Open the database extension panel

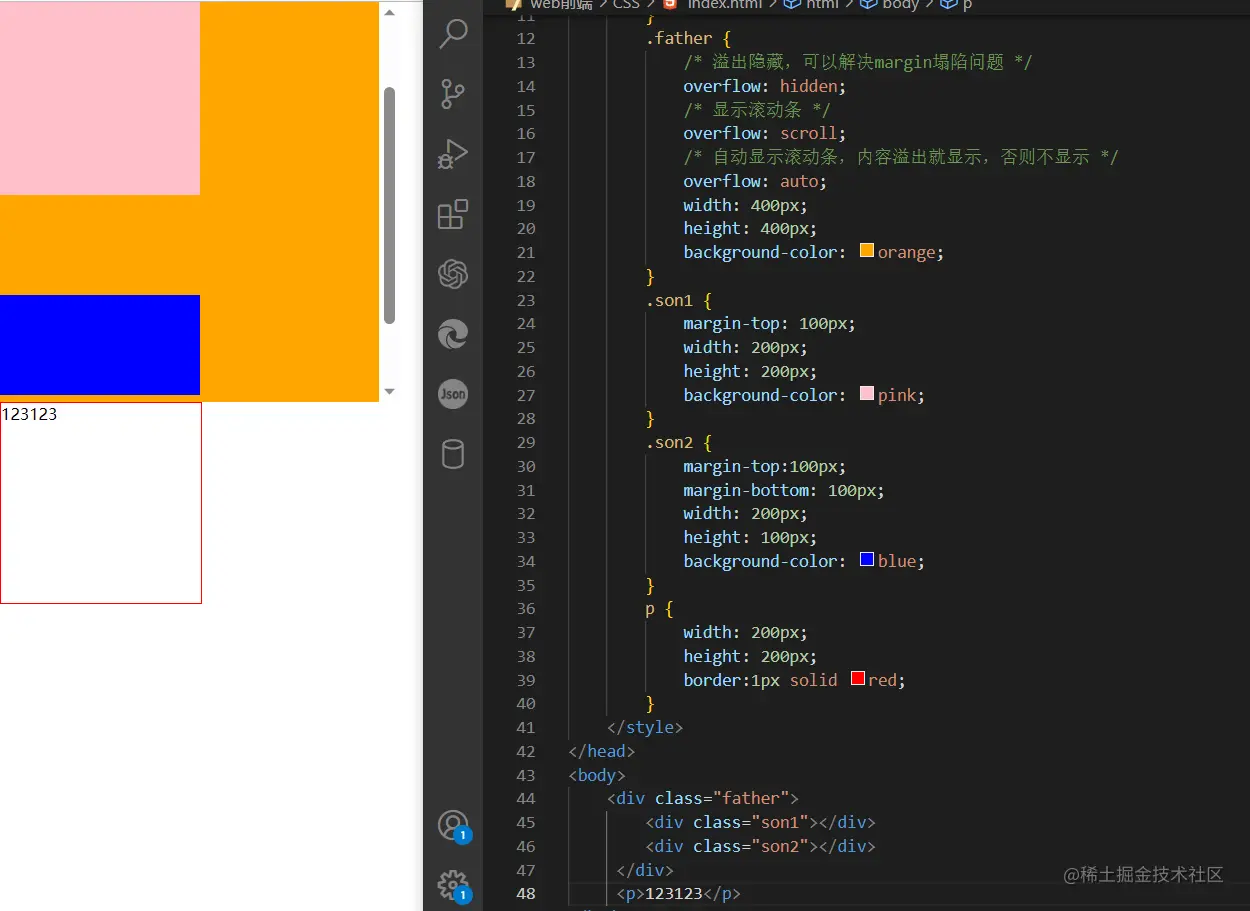[x=453, y=454]
